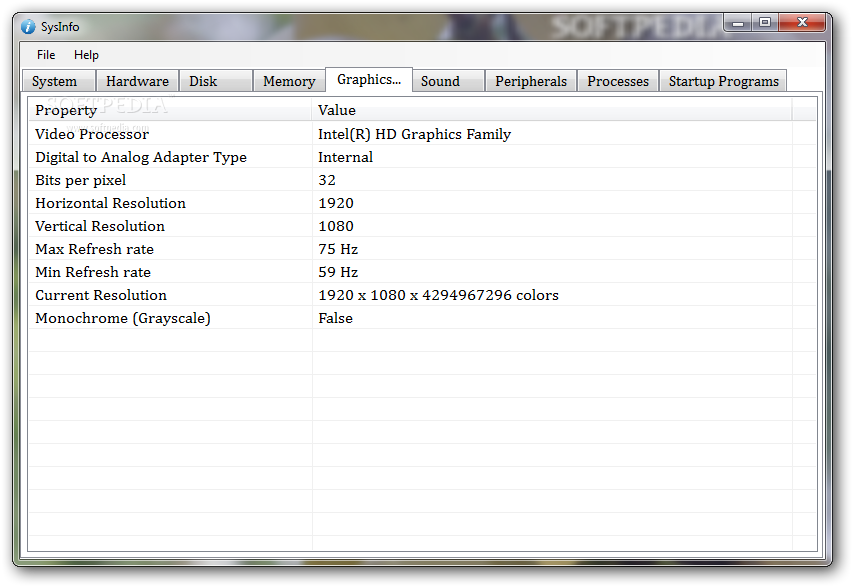Switch to the System tab
Viewport: 853px width, 587px height.
[x=59, y=81]
